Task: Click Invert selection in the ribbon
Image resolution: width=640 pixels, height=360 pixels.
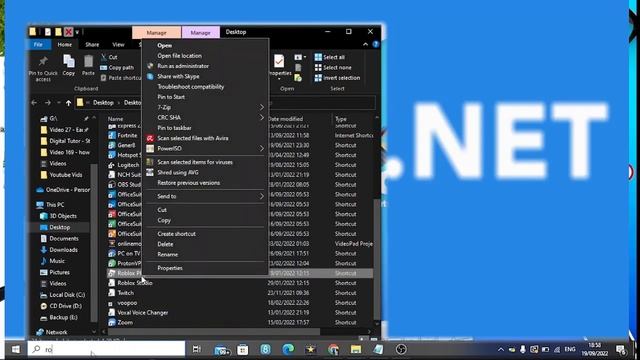Action: [337, 78]
